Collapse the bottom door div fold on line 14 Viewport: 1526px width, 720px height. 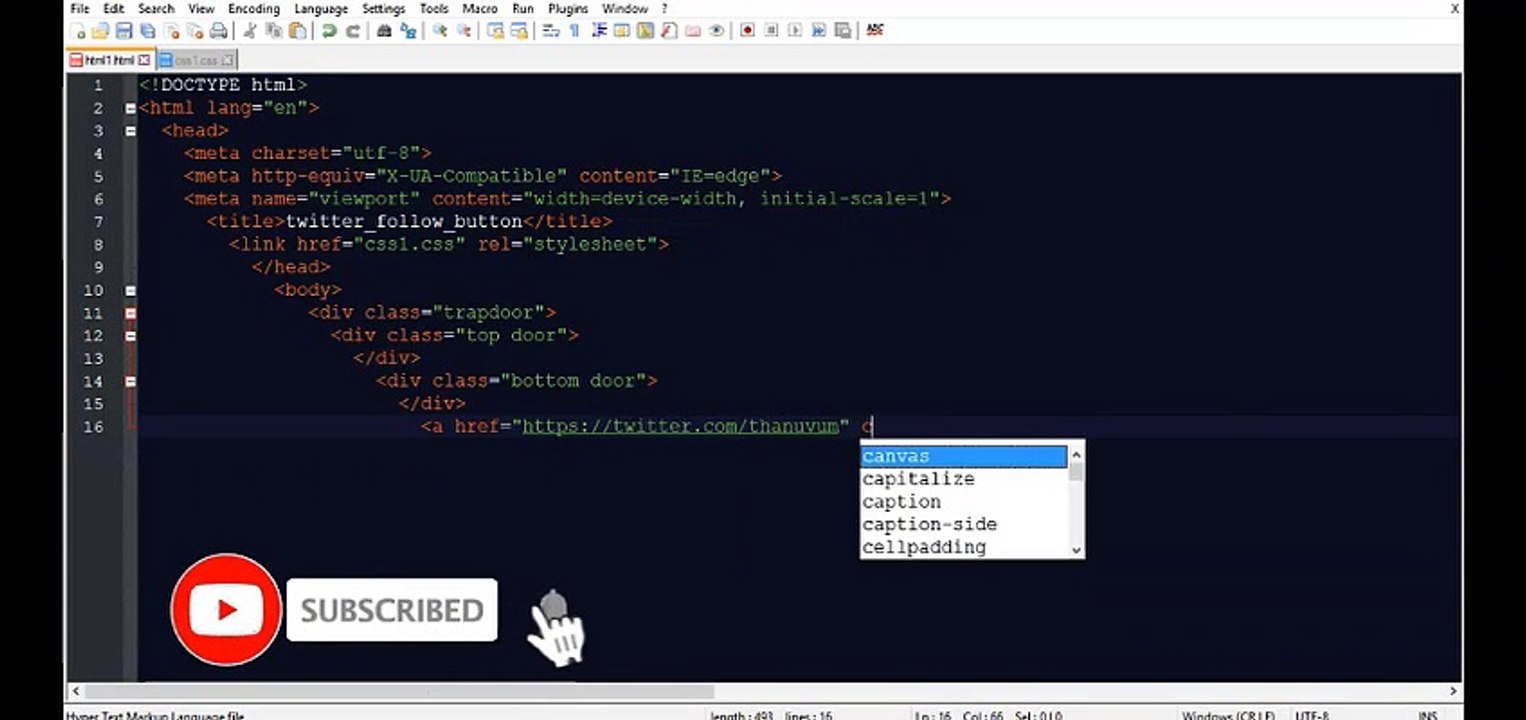[x=131, y=381]
